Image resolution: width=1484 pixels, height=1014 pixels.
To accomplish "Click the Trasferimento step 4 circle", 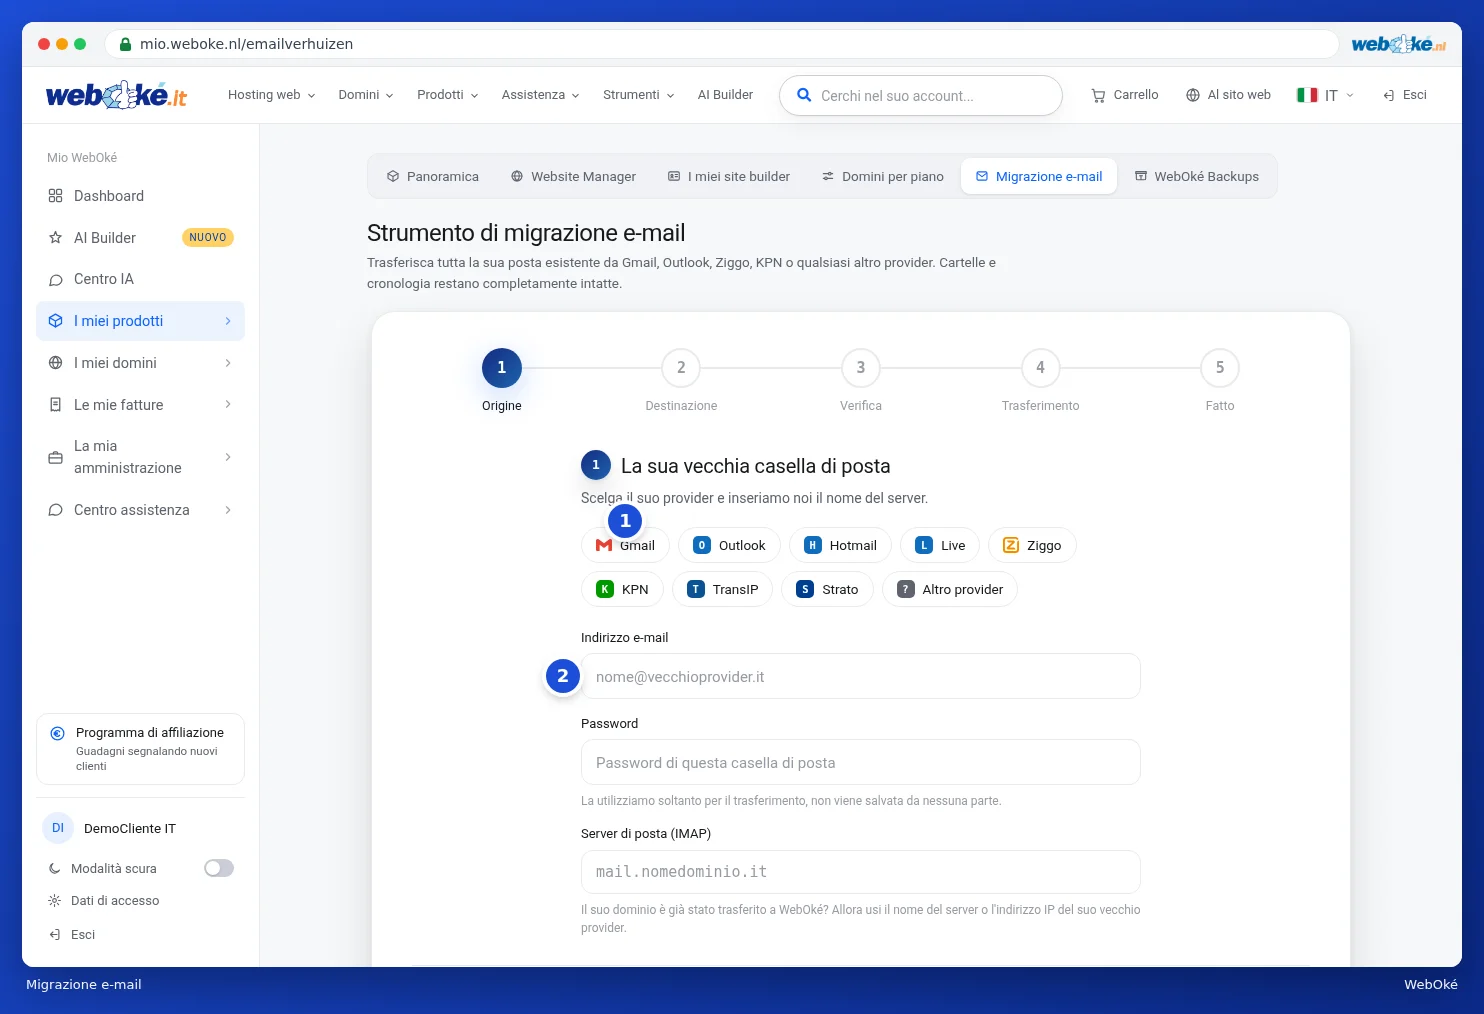I will coord(1040,368).
